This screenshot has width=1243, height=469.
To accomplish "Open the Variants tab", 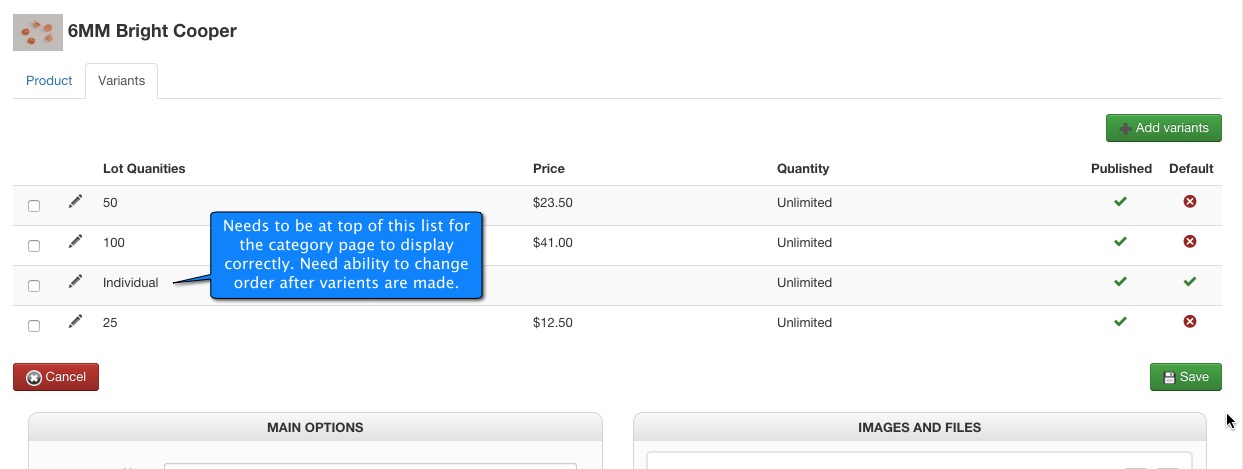I will pyautogui.click(x=121, y=81).
